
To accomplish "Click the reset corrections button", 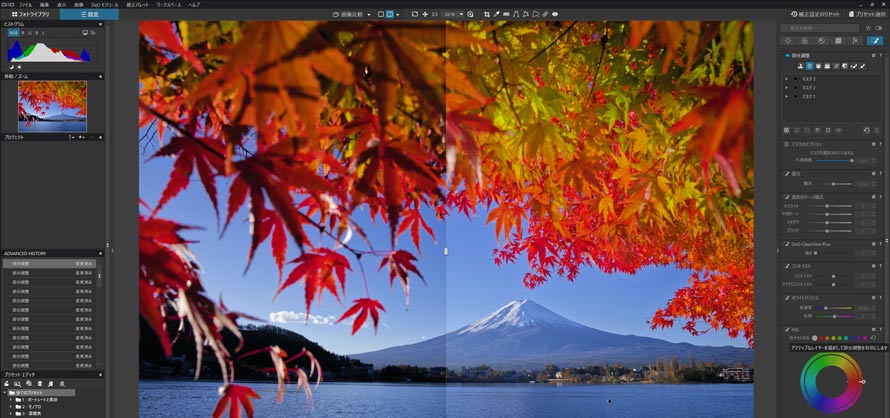I will point(815,14).
